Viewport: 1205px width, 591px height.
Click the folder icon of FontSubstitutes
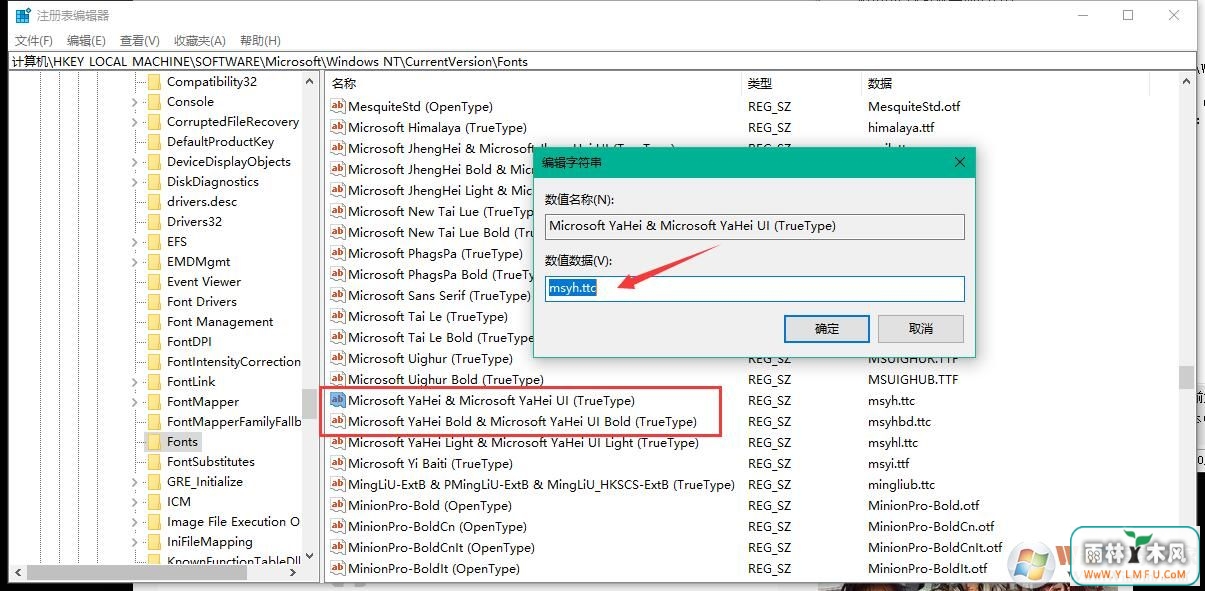coord(154,462)
